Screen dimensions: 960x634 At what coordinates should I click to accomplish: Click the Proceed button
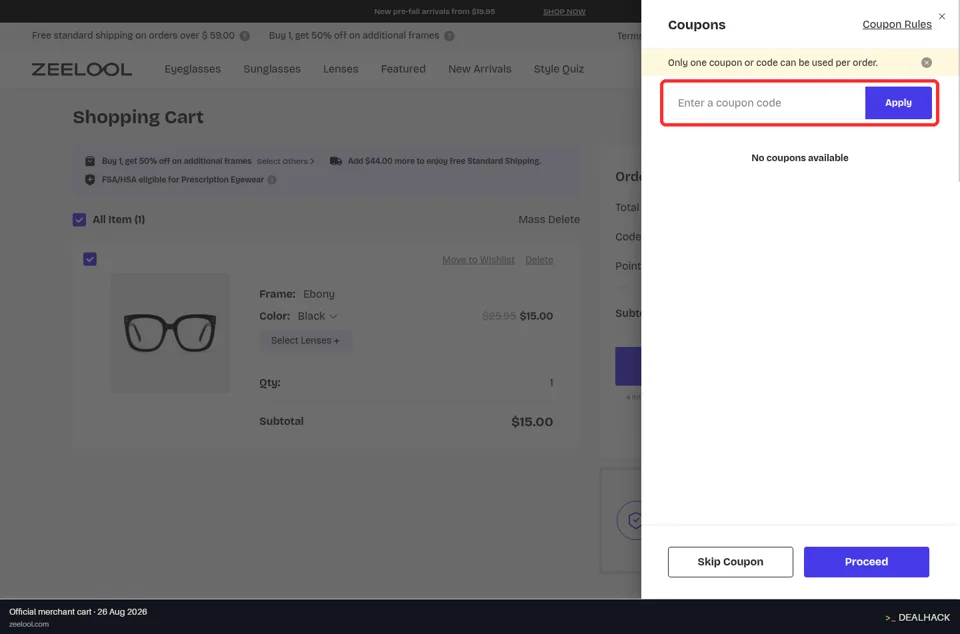[x=866, y=562]
